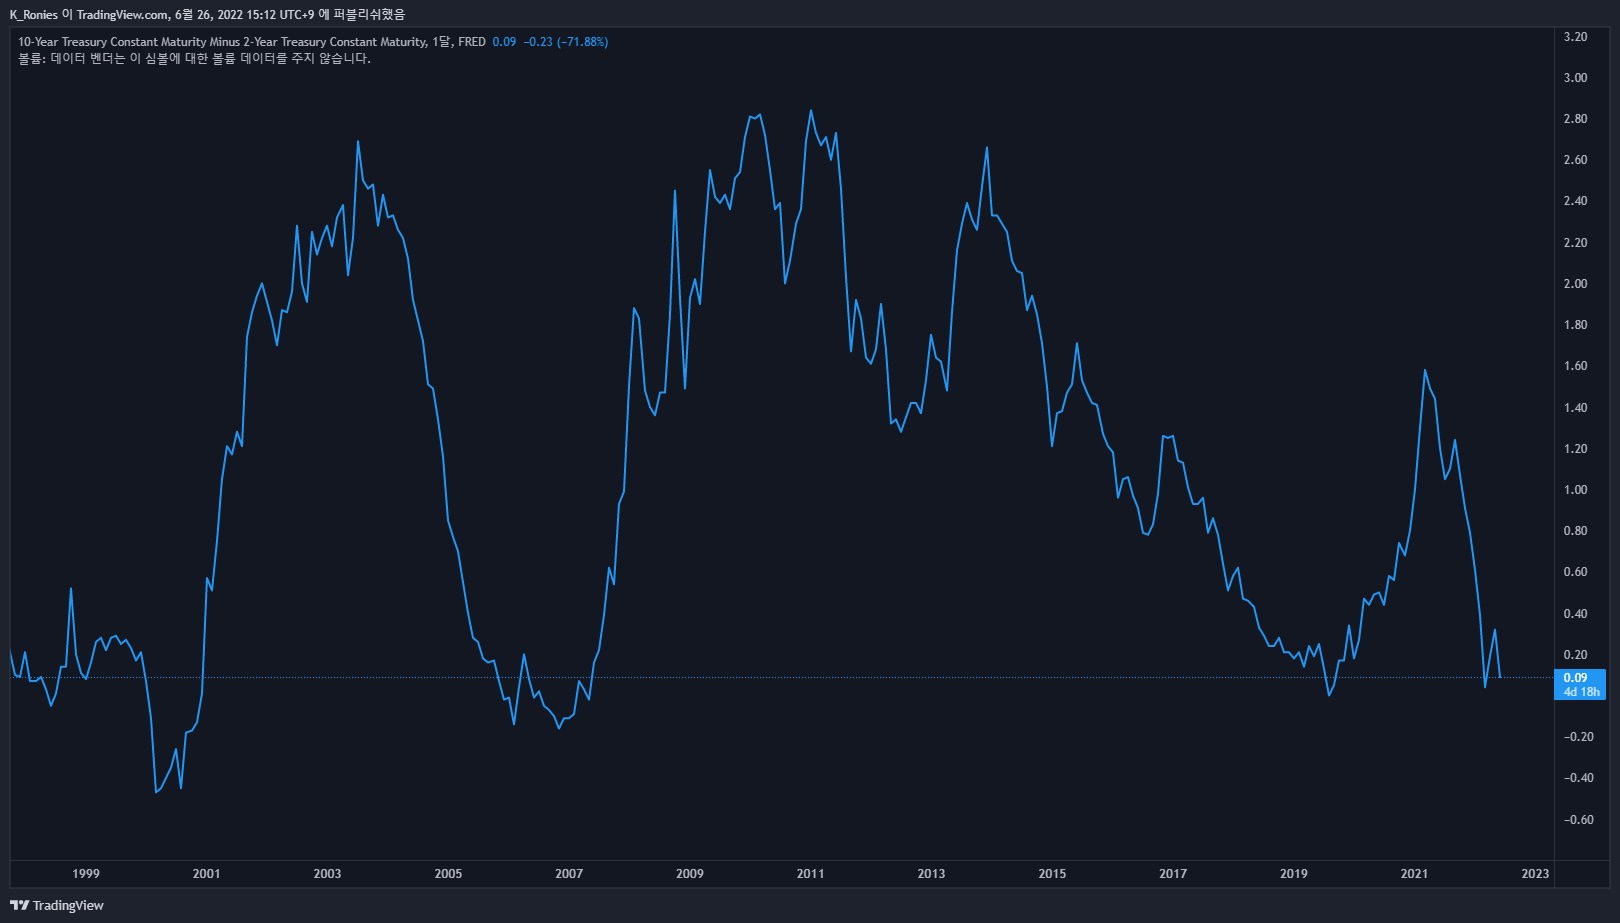Click the 2.20 price axis label
The height and width of the screenshot is (923, 1620).
(1575, 243)
